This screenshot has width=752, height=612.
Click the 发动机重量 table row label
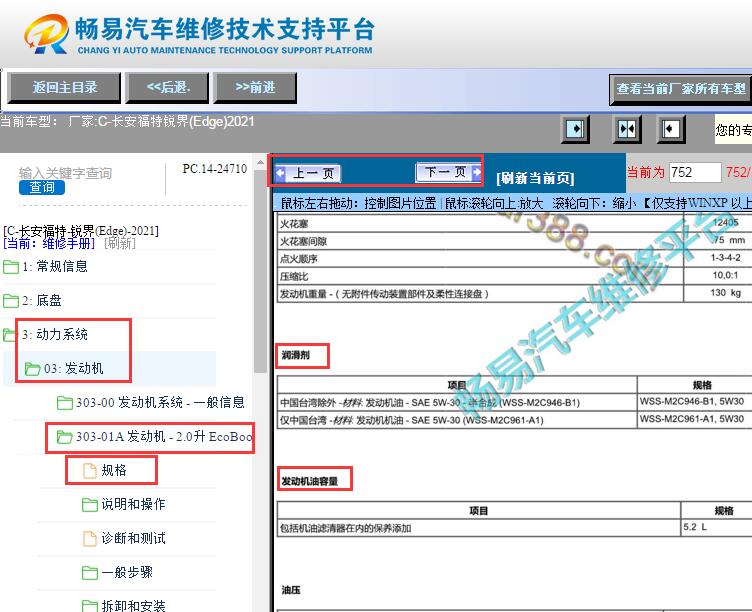384,294
